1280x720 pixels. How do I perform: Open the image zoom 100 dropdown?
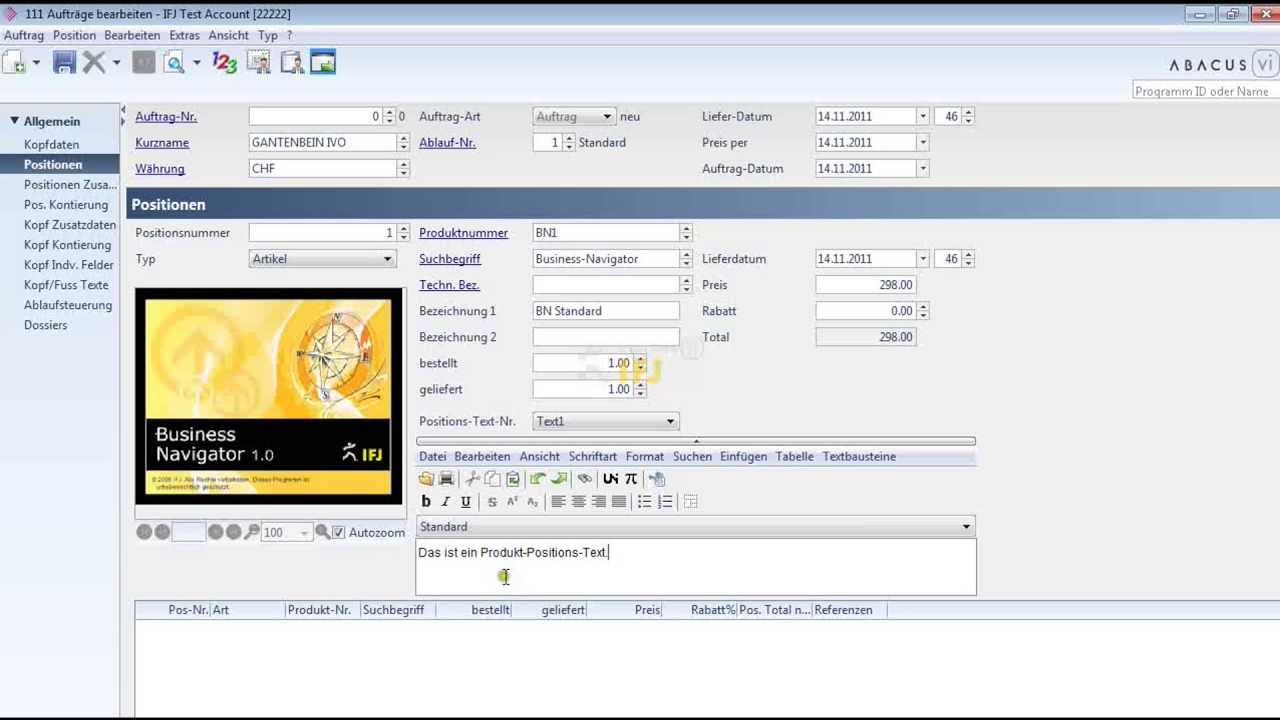[x=304, y=533]
